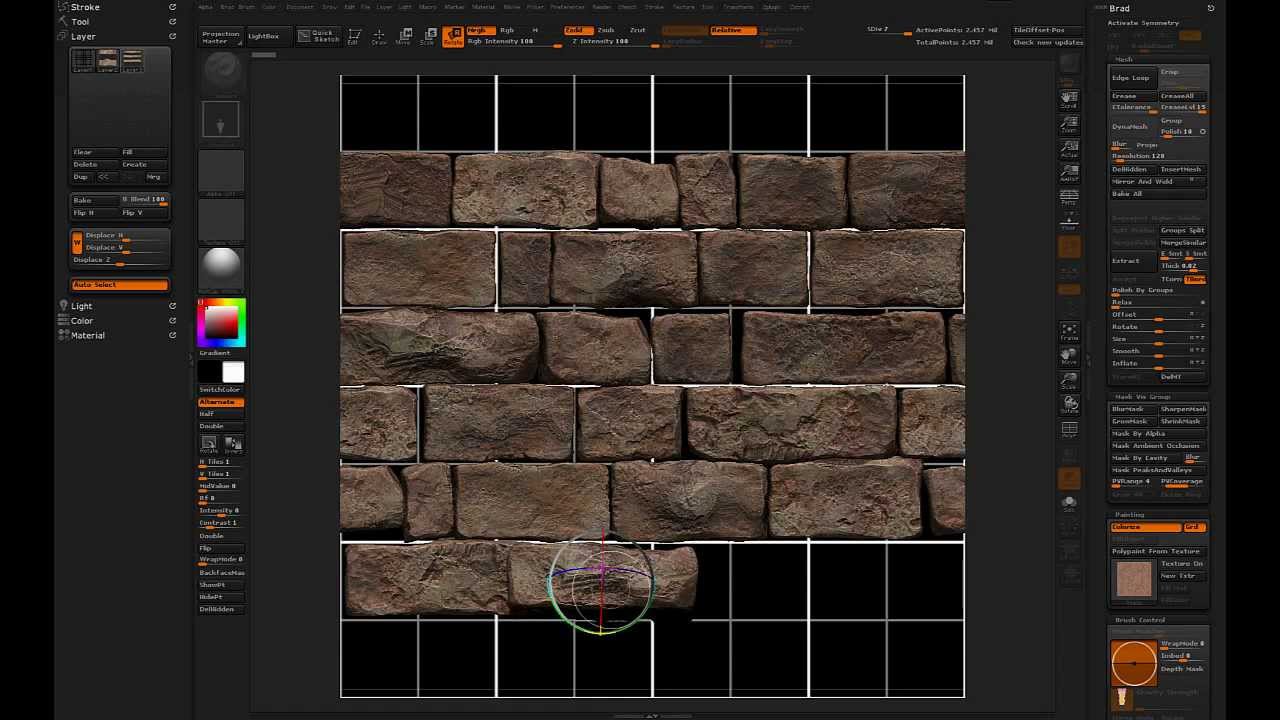
Task: Click the Extract button
Action: tap(1134, 261)
